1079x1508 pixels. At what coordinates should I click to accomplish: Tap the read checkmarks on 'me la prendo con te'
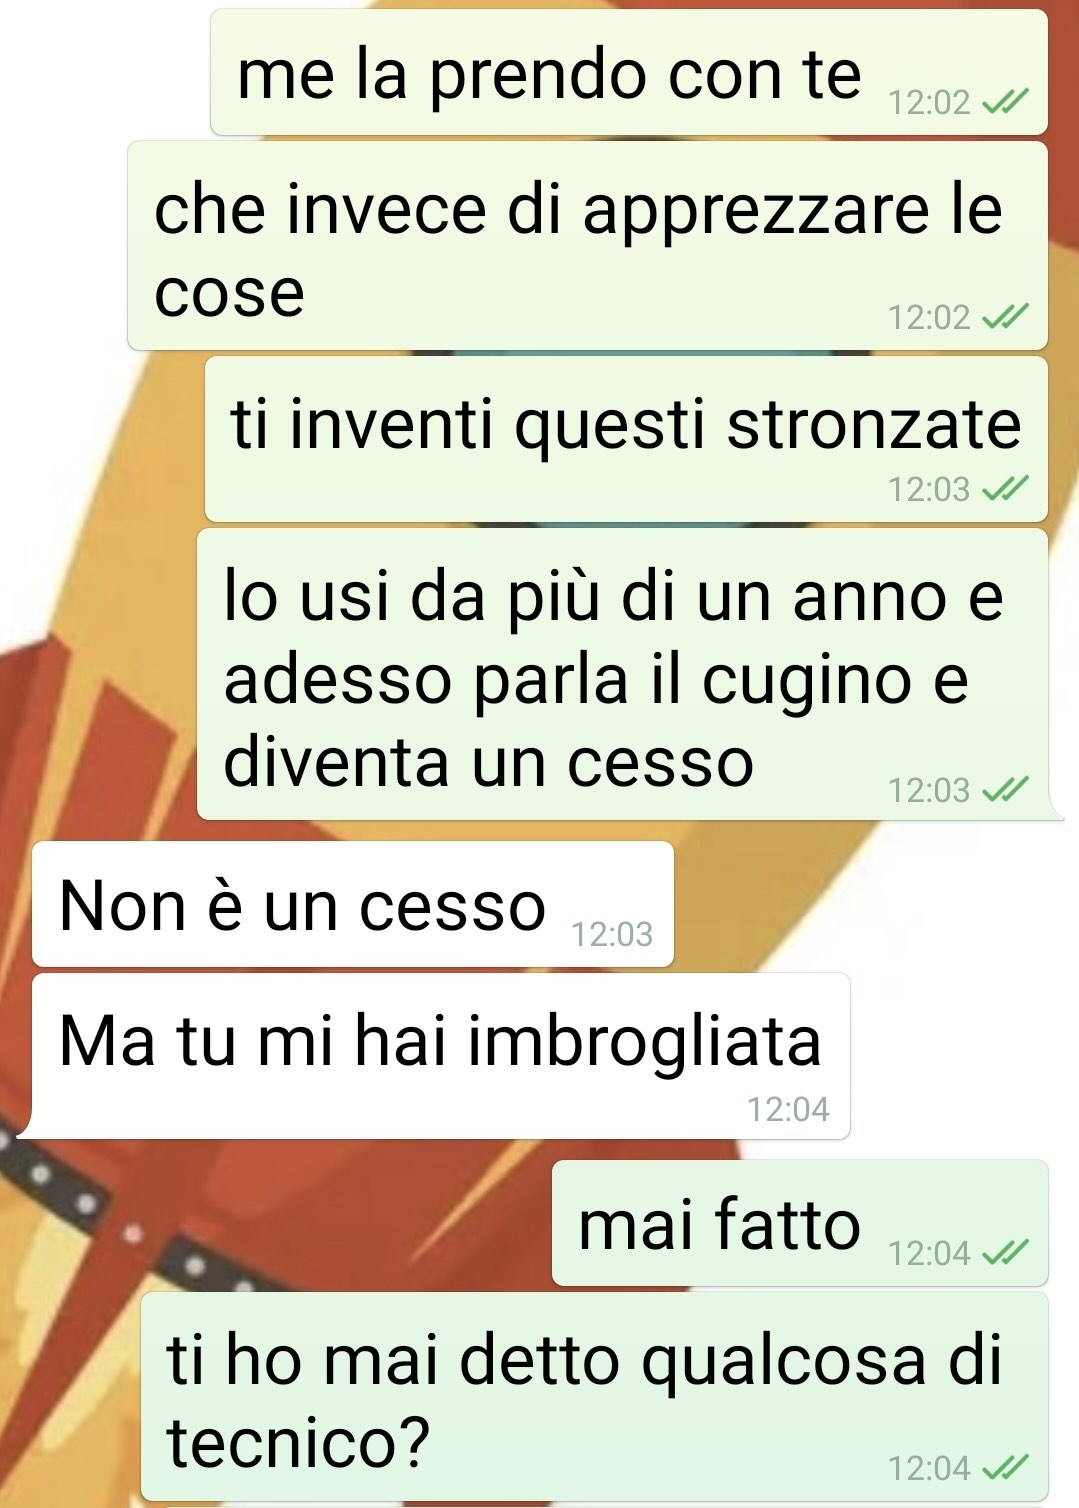click(1004, 102)
